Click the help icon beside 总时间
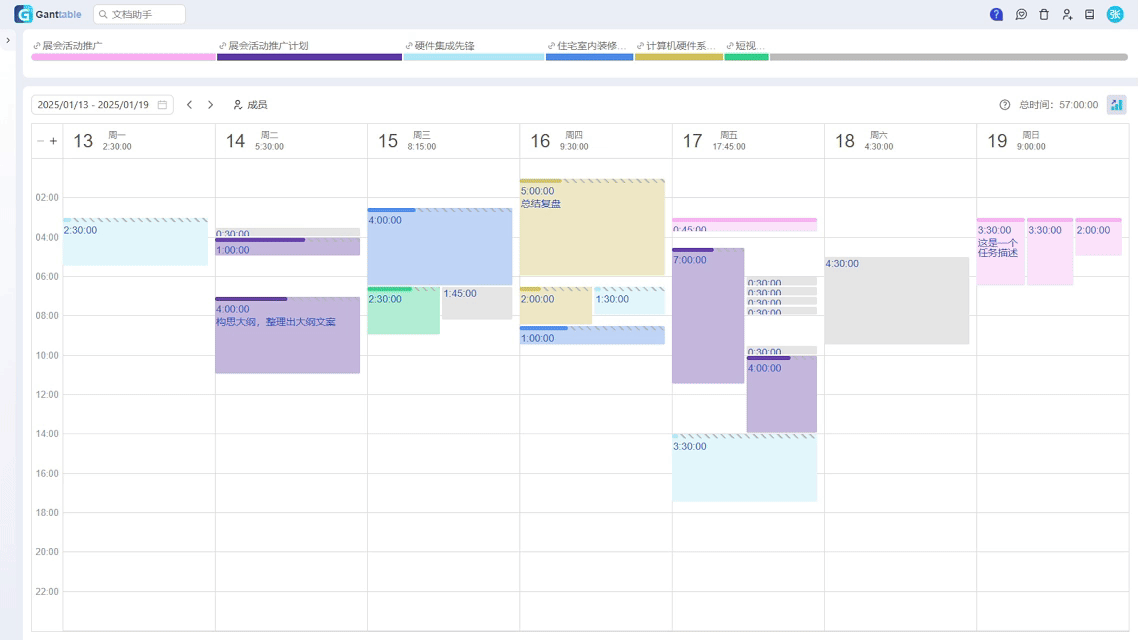The height and width of the screenshot is (640, 1138). [x=1005, y=105]
